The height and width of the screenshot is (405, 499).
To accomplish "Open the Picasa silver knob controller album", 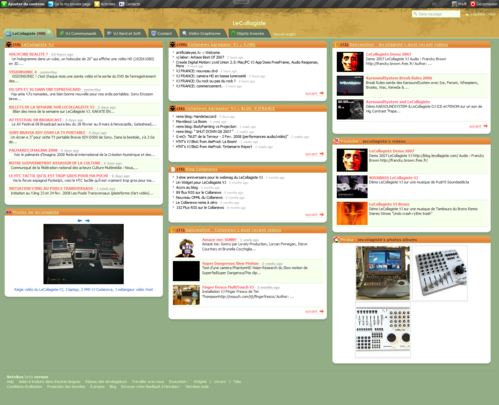I will click(440, 273).
